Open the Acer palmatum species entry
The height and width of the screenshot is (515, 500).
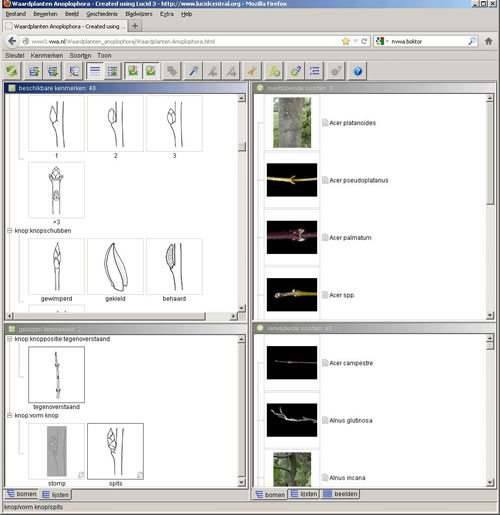(x=350, y=238)
